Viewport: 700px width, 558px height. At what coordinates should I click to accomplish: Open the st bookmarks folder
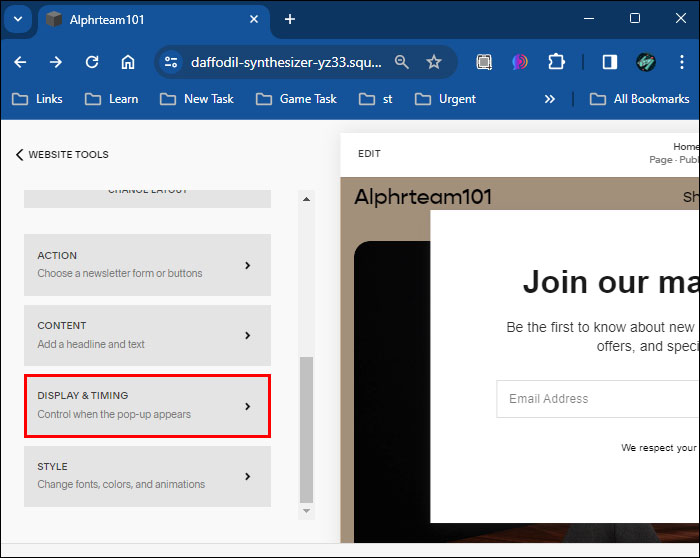[x=375, y=99]
